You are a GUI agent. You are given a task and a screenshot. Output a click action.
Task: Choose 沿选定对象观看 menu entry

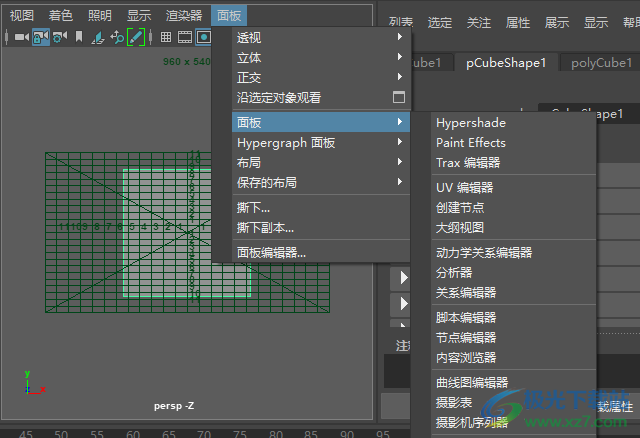[279, 98]
